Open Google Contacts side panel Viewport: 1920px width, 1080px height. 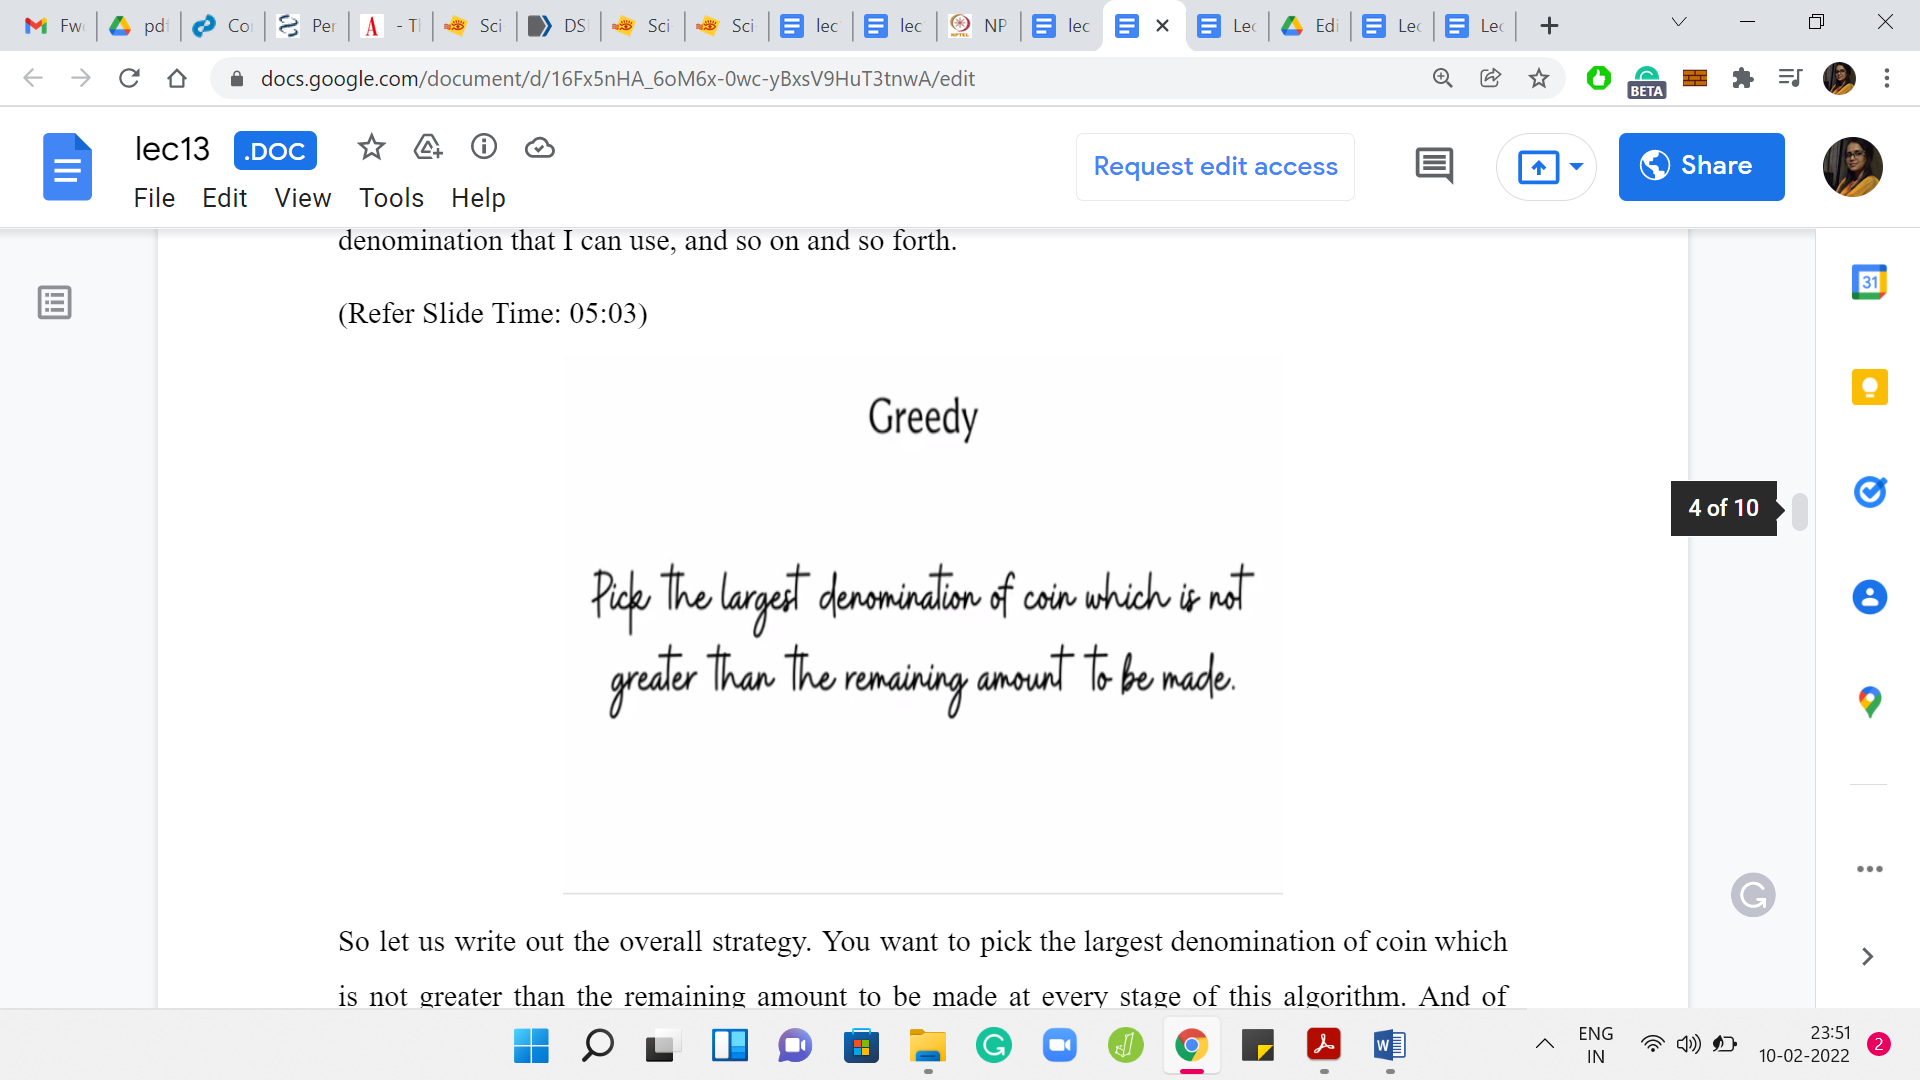pos(1869,597)
